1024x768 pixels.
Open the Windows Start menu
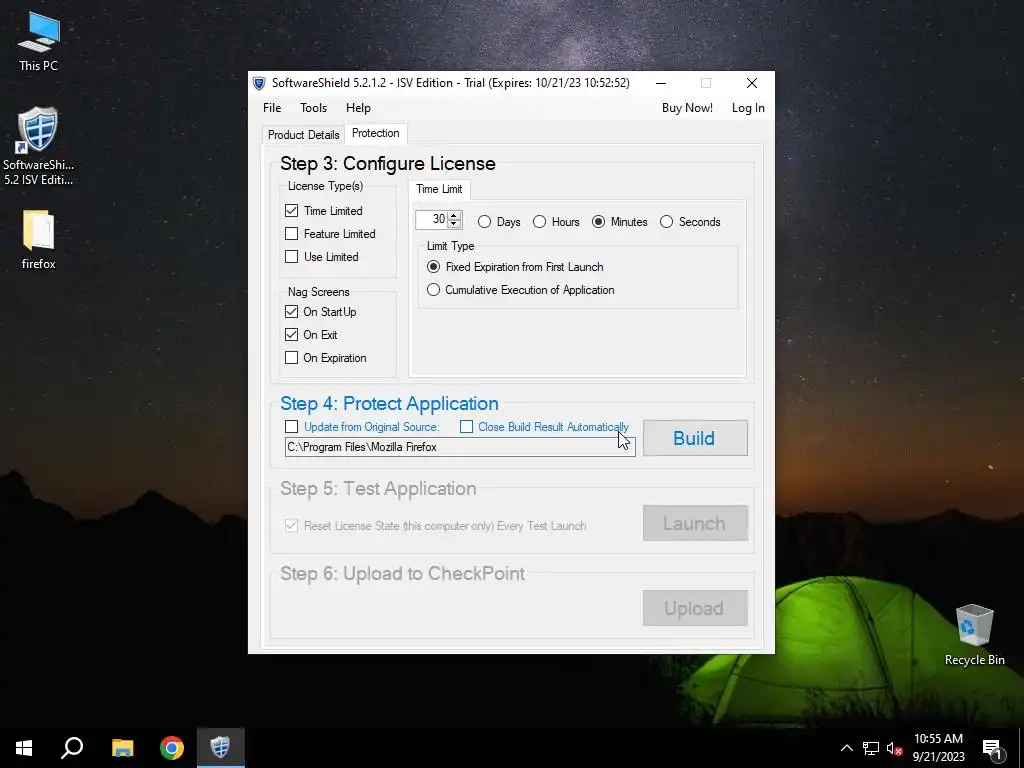(24, 748)
